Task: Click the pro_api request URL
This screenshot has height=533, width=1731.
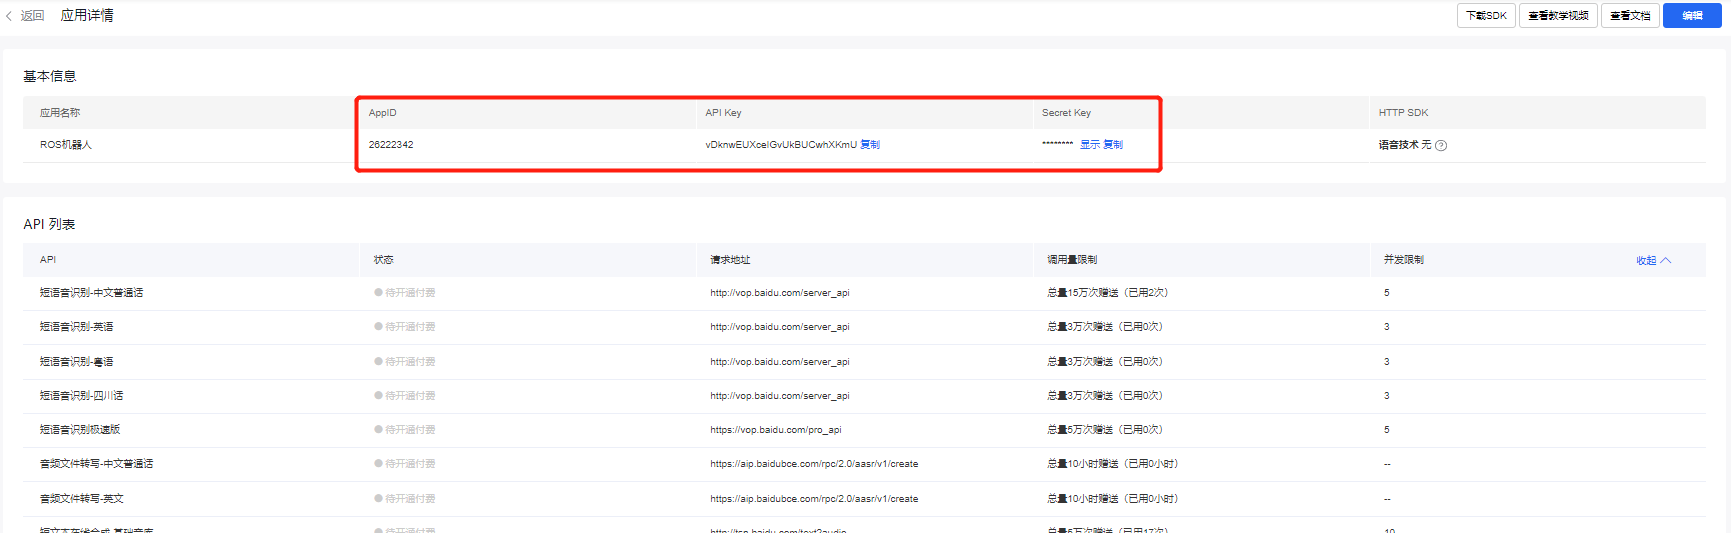Action: 776,430
